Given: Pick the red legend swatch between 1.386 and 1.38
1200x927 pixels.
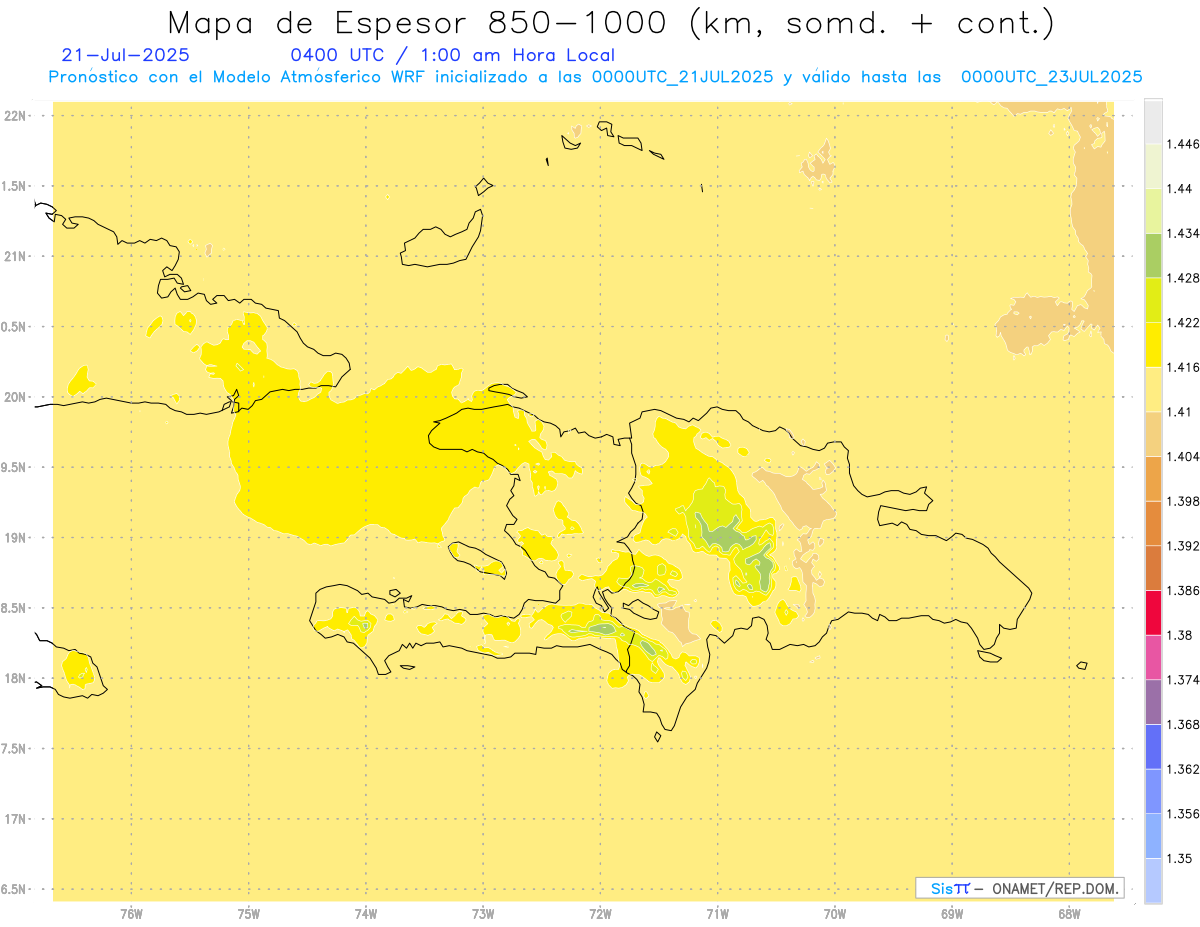Looking at the screenshot, I should click(x=1153, y=612).
